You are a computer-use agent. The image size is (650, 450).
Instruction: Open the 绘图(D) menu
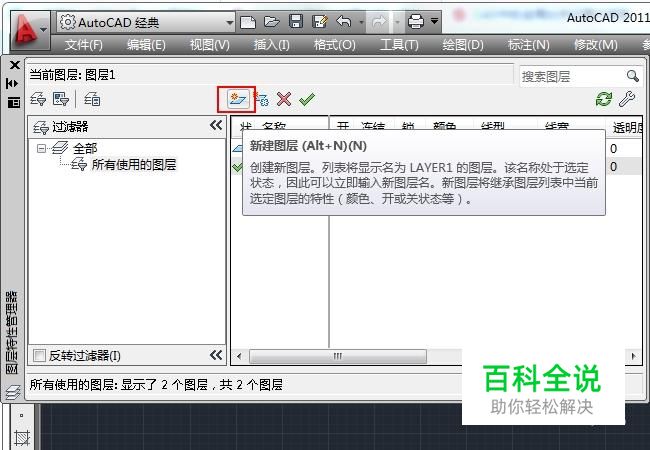[463, 44]
